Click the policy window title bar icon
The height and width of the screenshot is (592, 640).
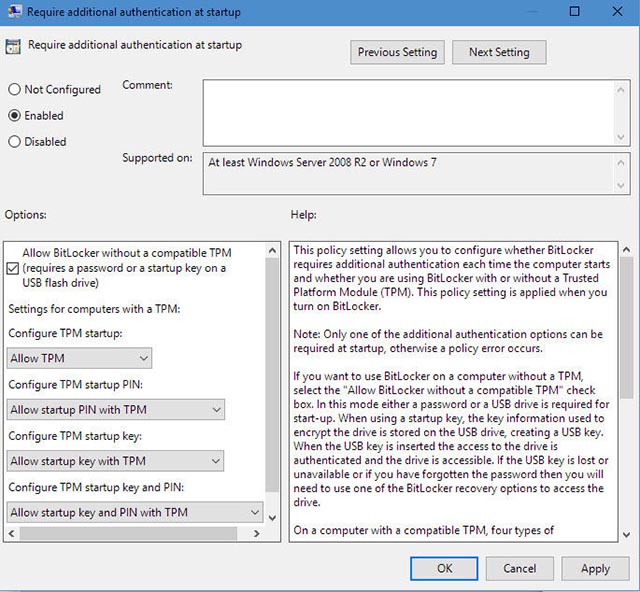click(15, 11)
